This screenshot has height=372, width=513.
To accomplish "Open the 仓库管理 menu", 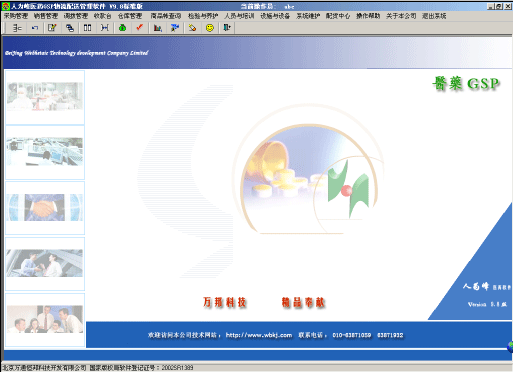I will 130,16.
